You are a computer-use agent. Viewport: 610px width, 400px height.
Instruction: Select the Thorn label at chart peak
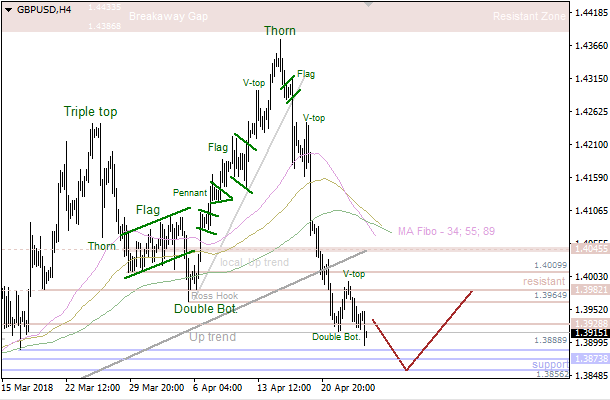point(279,31)
